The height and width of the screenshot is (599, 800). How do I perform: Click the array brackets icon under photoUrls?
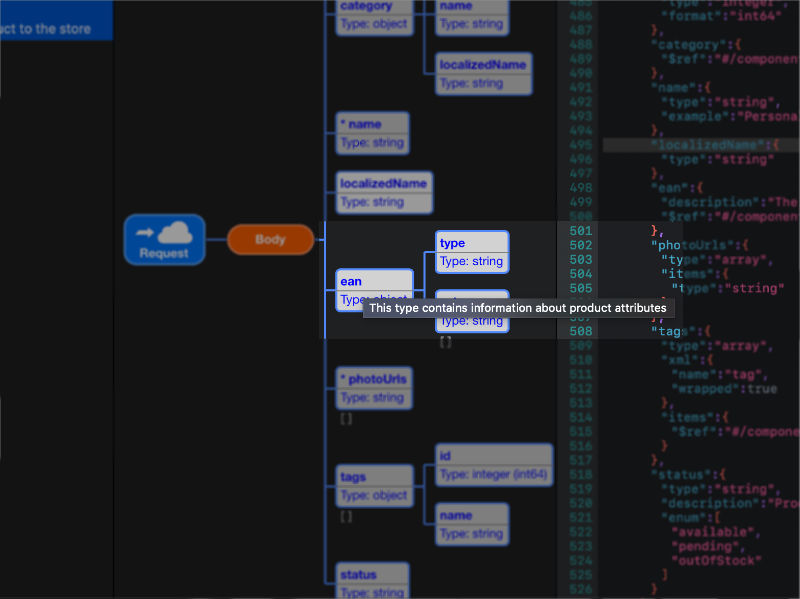pyautogui.click(x=347, y=417)
